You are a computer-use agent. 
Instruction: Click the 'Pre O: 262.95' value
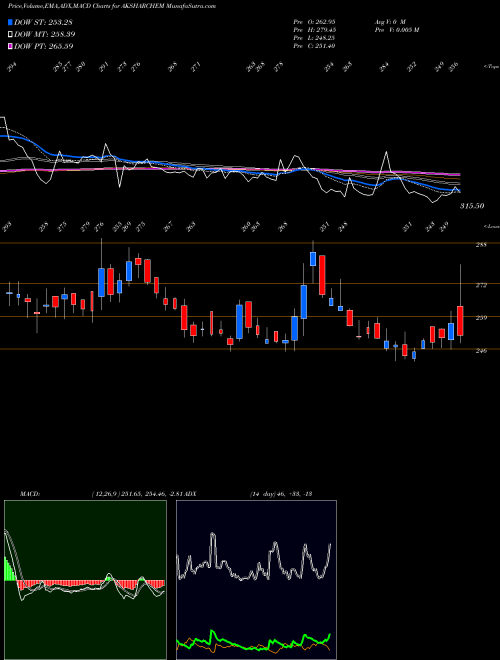[x=314, y=21]
